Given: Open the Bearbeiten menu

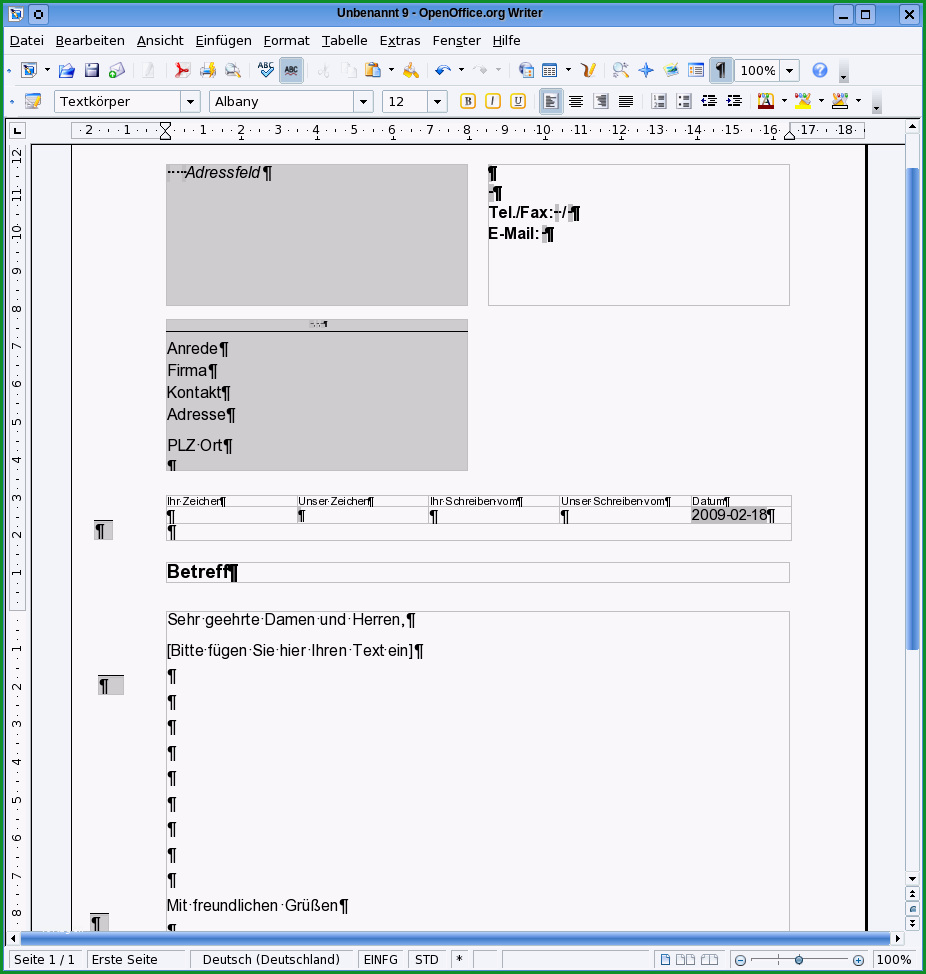Looking at the screenshot, I should coord(90,40).
